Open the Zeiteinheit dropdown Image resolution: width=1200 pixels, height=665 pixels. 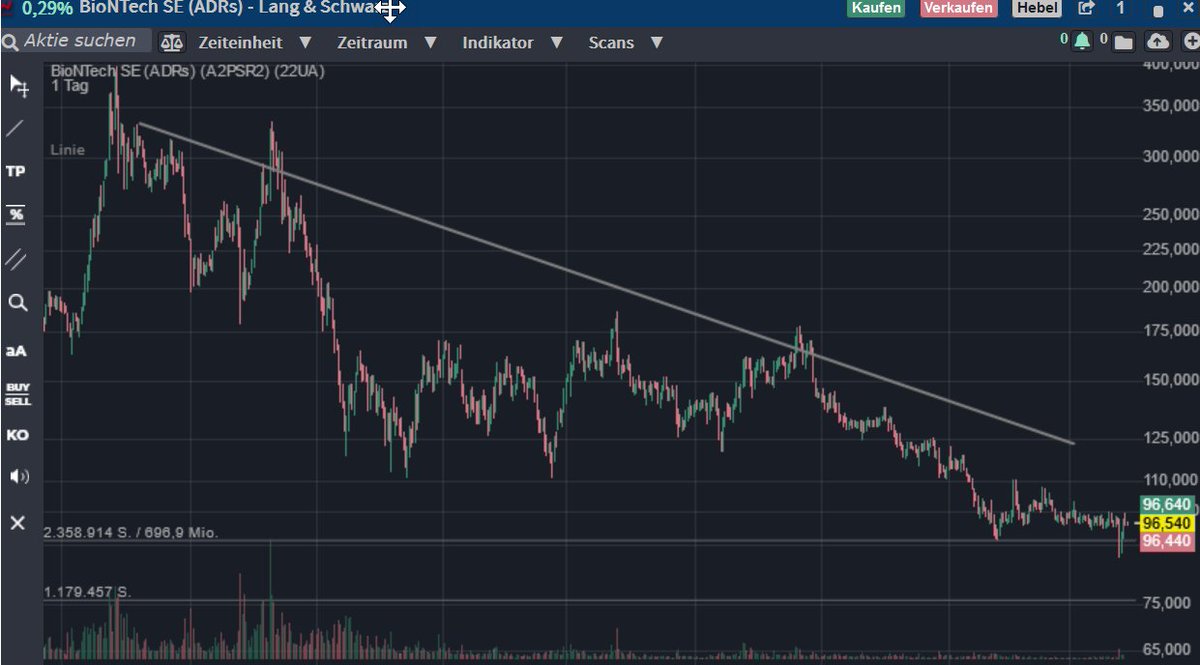tap(255, 43)
